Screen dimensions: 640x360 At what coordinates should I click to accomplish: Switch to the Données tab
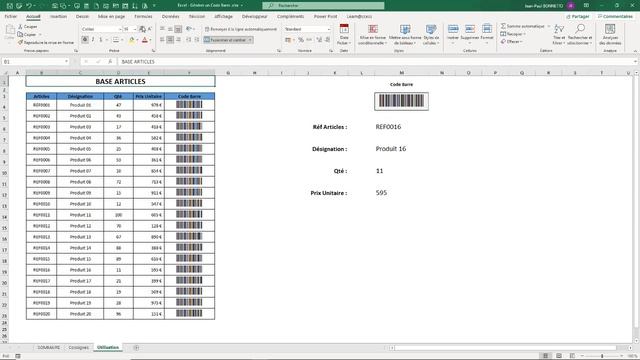171,16
